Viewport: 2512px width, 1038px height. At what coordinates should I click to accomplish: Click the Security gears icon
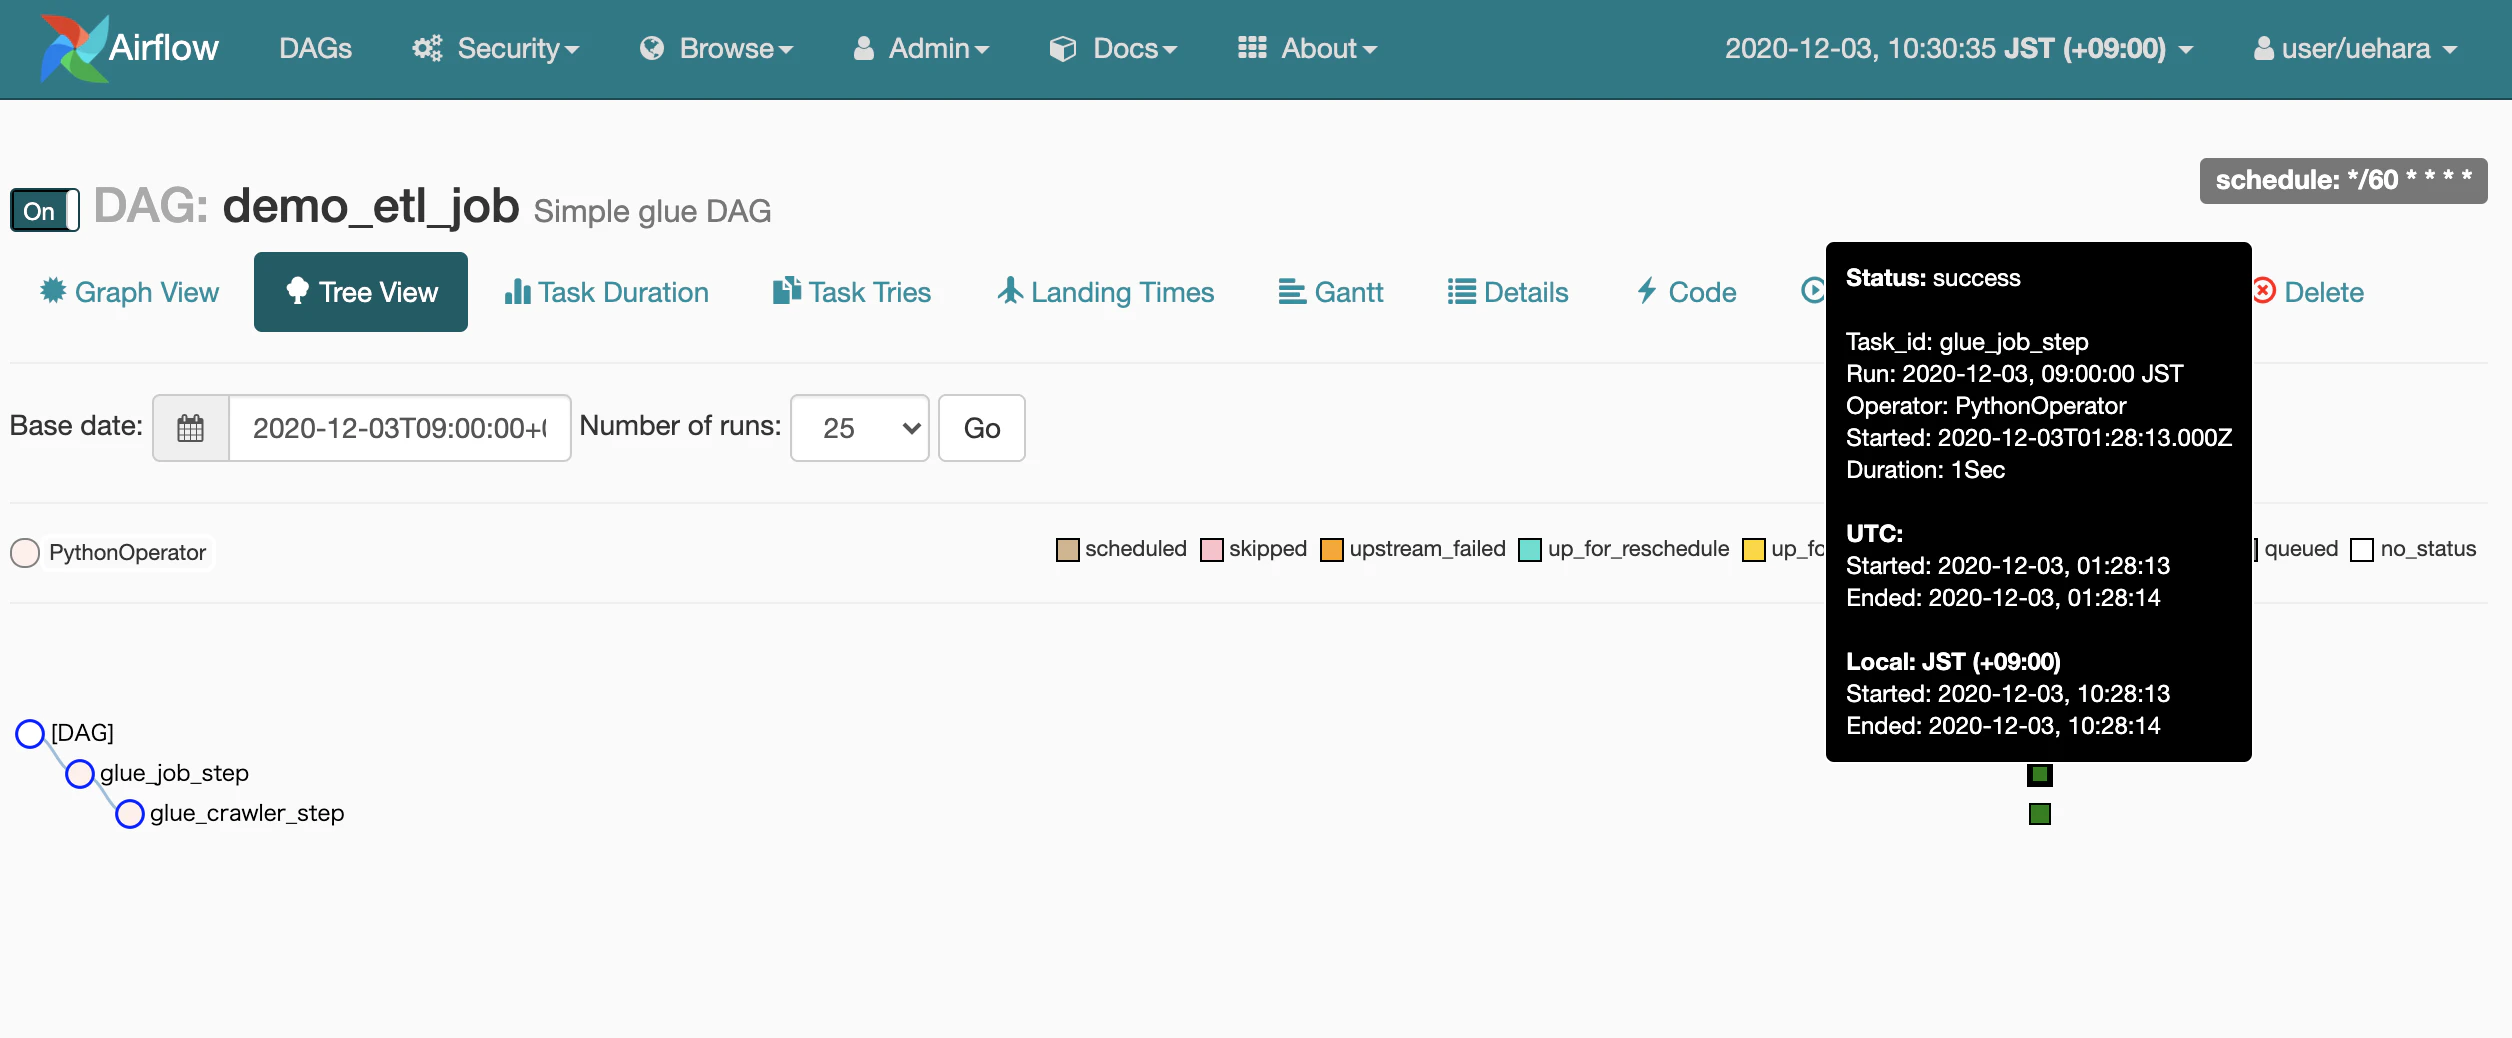pyautogui.click(x=428, y=48)
